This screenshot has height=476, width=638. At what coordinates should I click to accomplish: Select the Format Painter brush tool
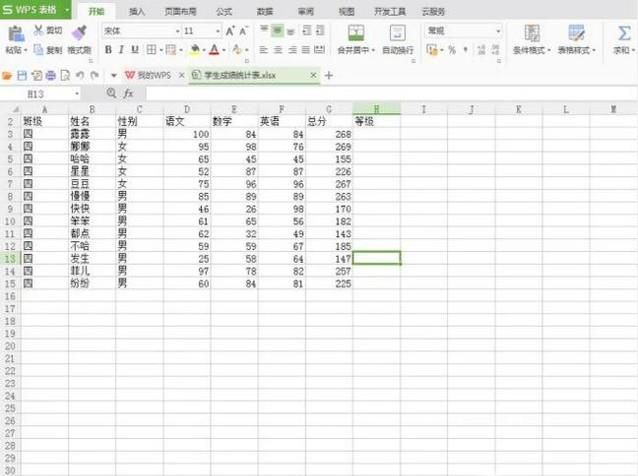coord(79,33)
